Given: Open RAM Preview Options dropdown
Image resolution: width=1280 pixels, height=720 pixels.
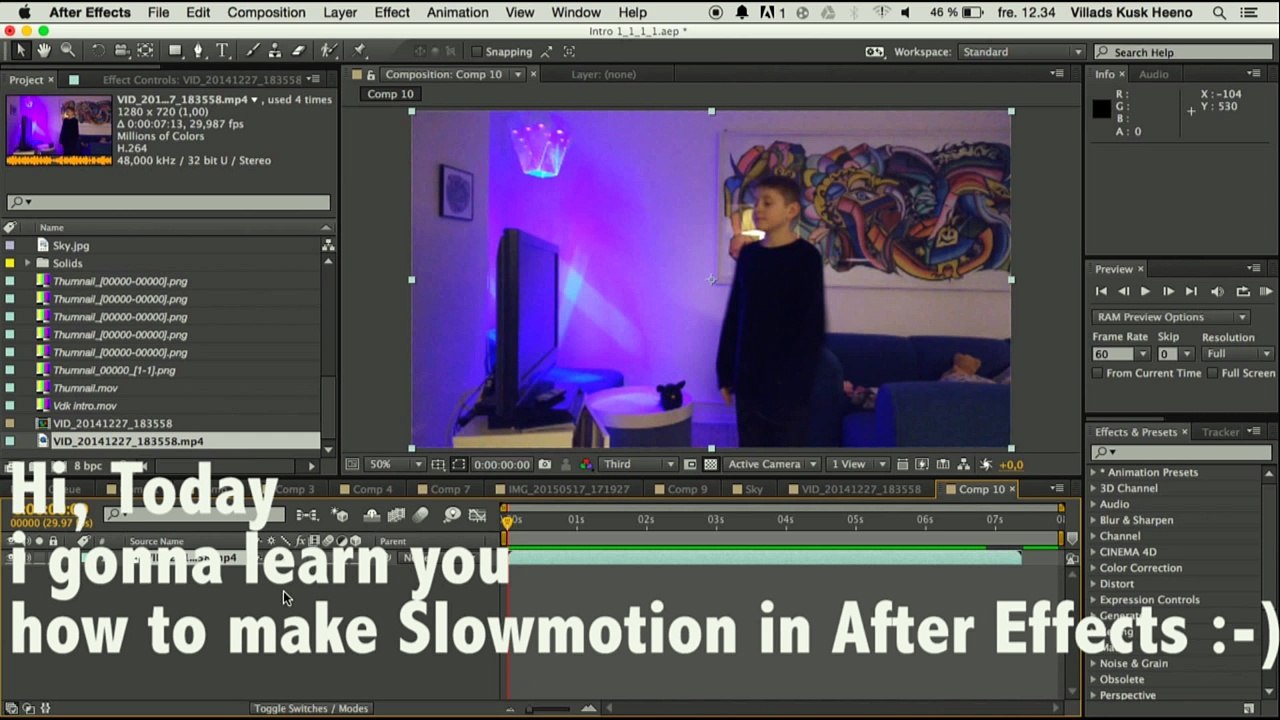Looking at the screenshot, I should click(1171, 317).
